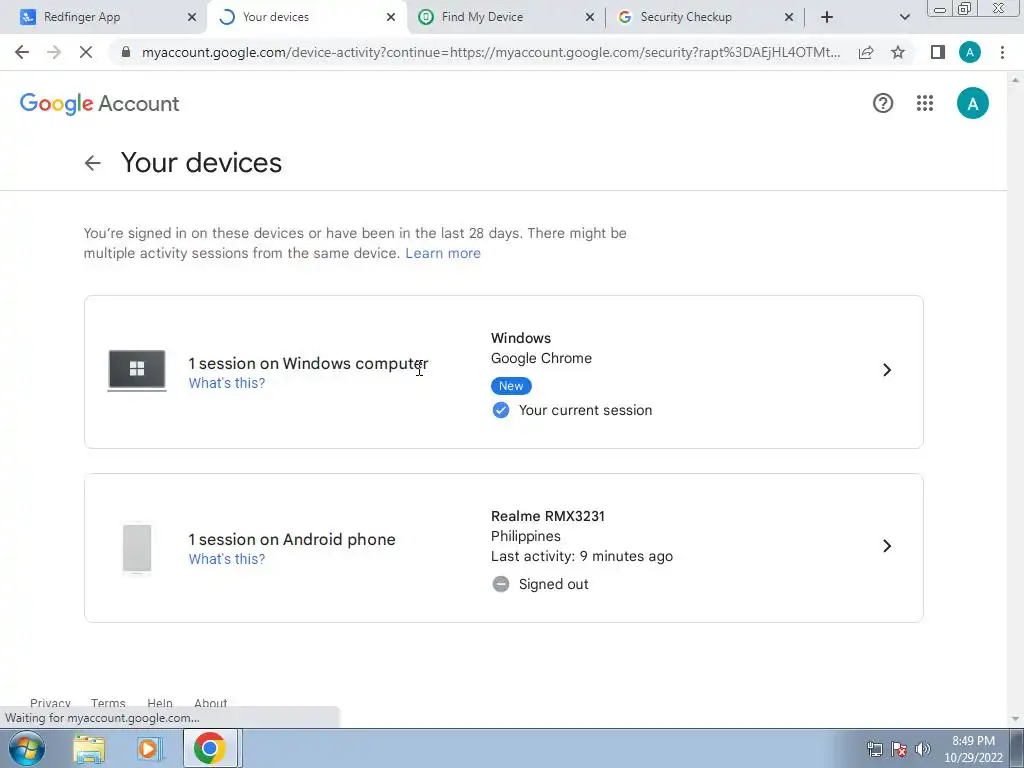Open the Google apps grid
This screenshot has height=768, width=1024.
point(925,103)
